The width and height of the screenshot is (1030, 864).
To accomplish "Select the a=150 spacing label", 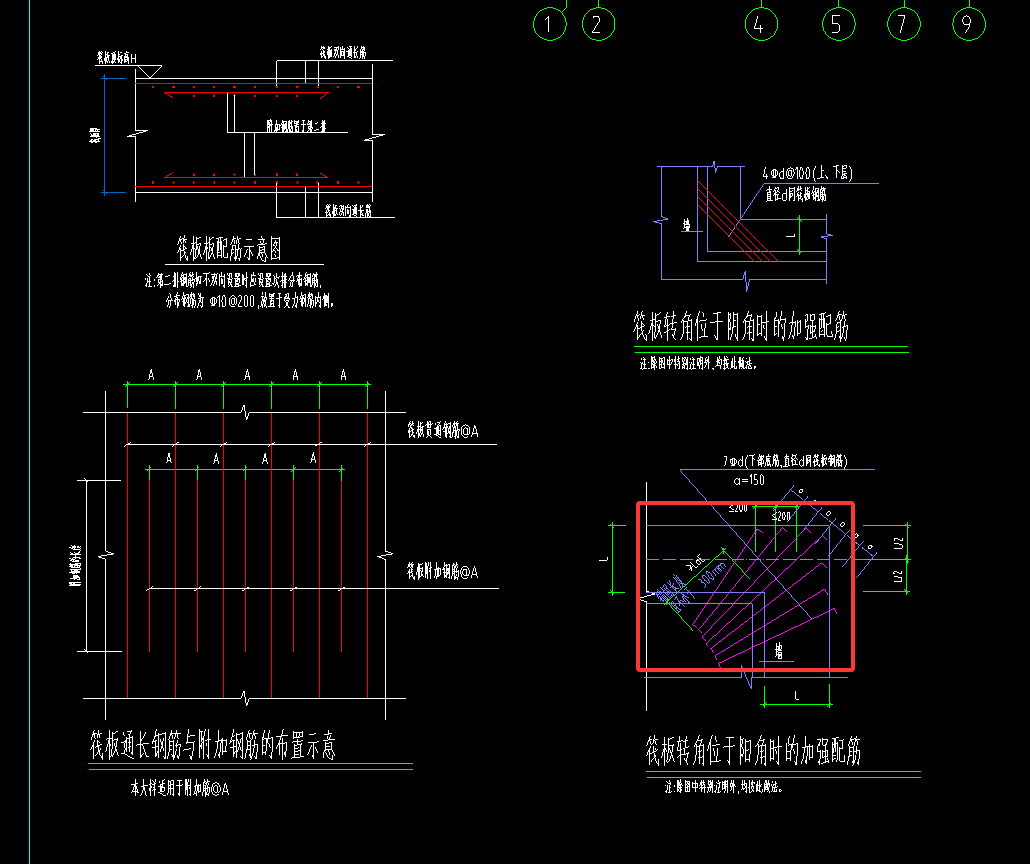I will click(x=749, y=480).
